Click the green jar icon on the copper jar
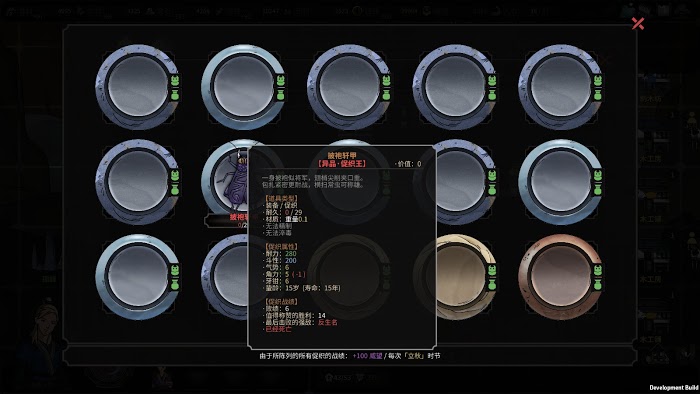The width and height of the screenshot is (700, 394). (598, 284)
